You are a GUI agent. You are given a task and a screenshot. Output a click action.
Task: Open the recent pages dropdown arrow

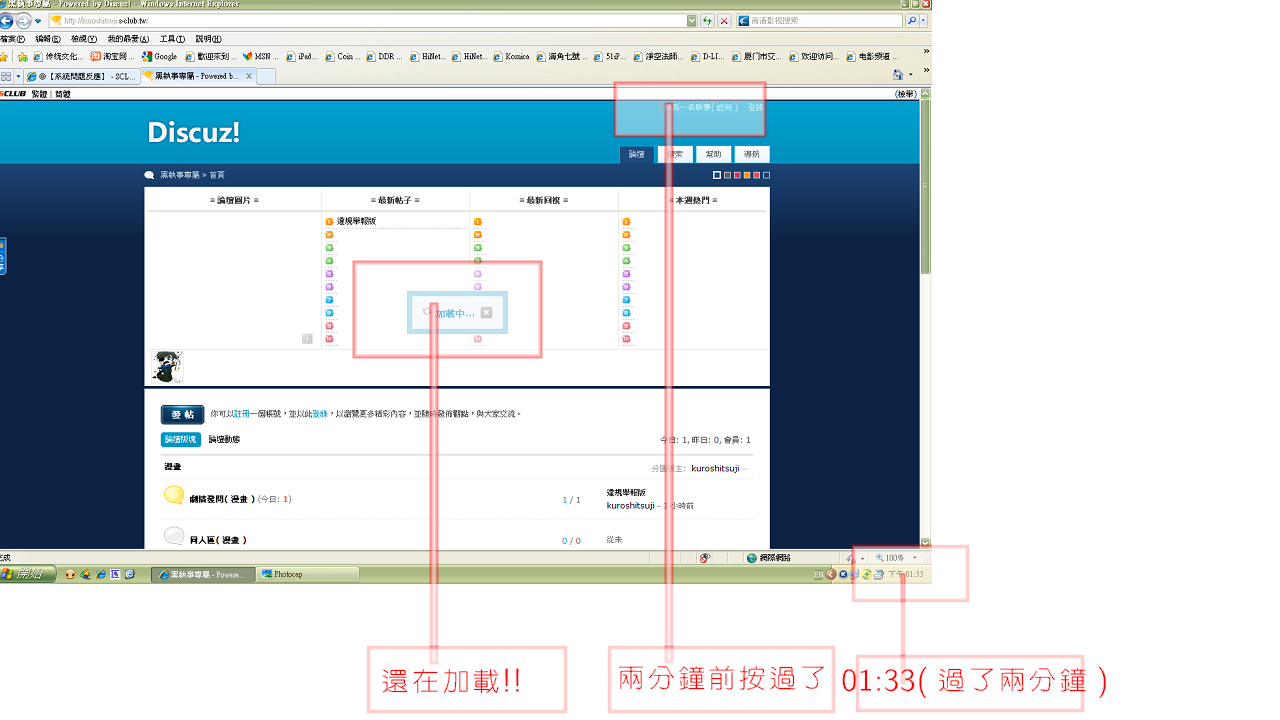coord(38,21)
